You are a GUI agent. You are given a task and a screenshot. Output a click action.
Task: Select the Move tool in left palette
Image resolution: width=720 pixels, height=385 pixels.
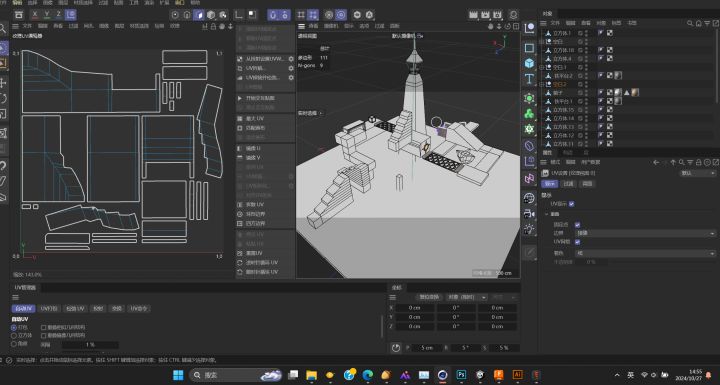point(3,83)
